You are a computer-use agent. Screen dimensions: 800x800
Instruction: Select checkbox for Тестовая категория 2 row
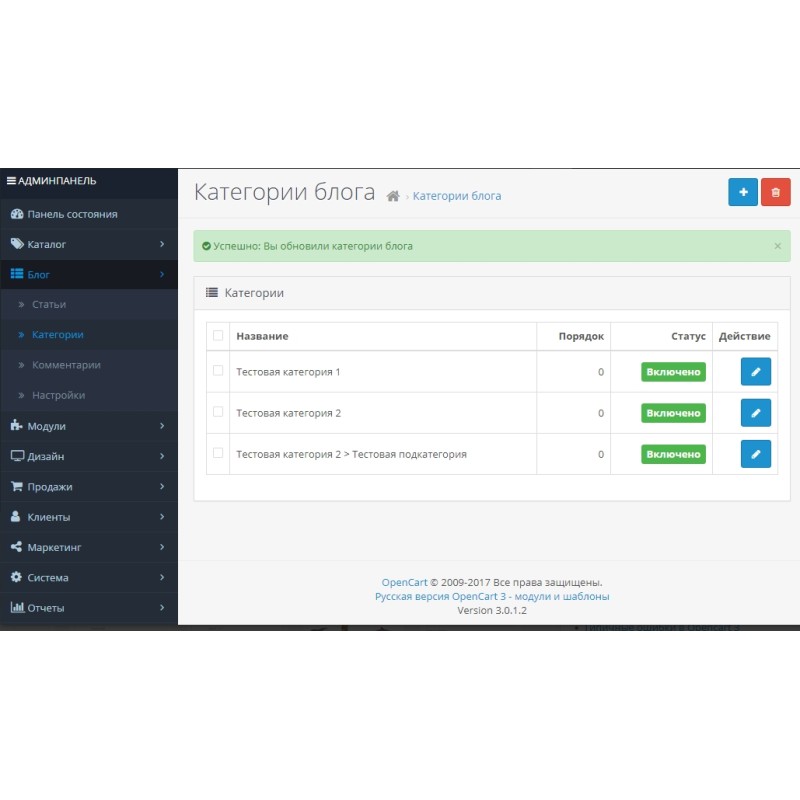pyautogui.click(x=218, y=412)
